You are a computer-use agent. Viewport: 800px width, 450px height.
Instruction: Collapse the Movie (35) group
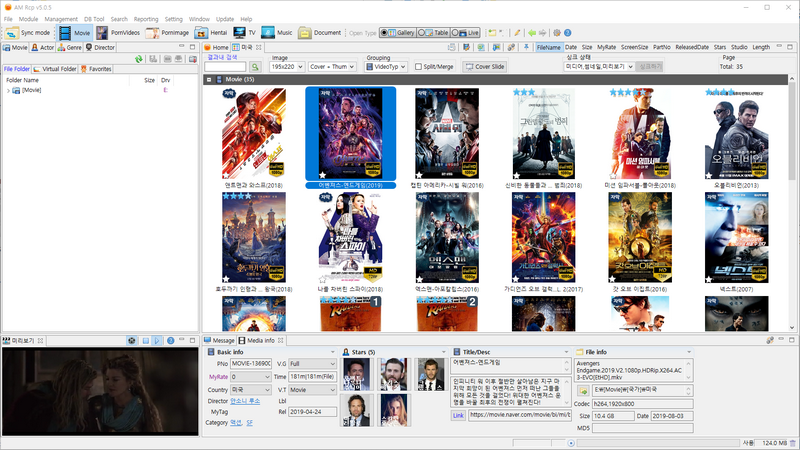(x=209, y=80)
